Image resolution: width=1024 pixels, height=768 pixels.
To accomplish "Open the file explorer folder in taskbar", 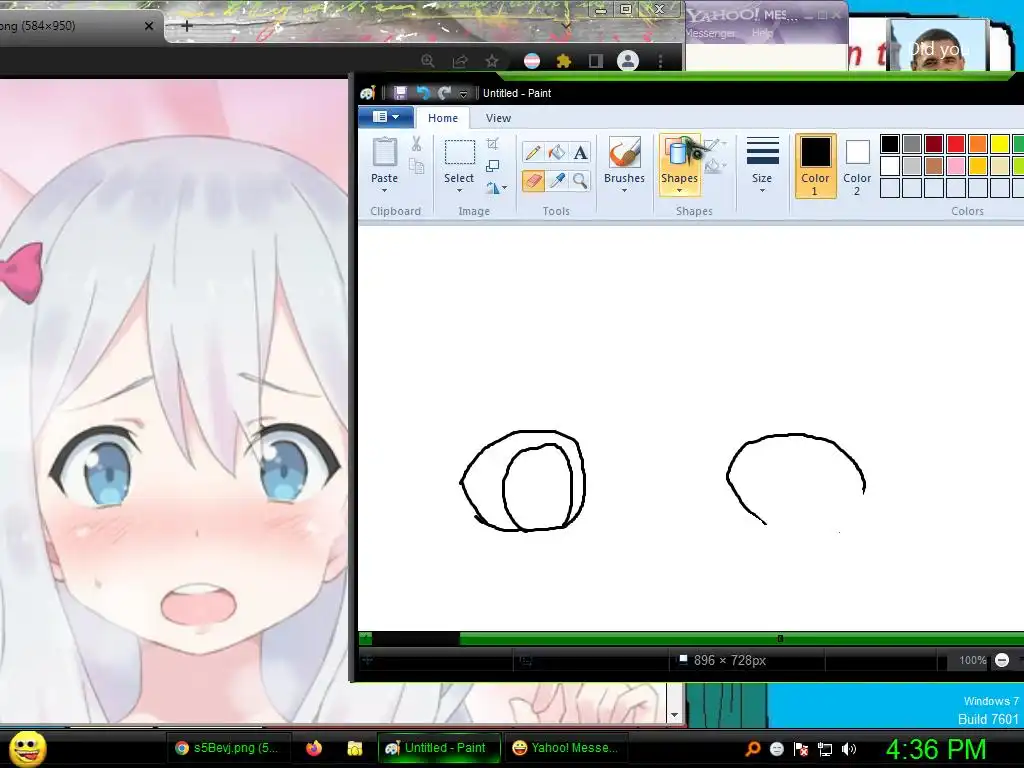I will click(x=355, y=748).
